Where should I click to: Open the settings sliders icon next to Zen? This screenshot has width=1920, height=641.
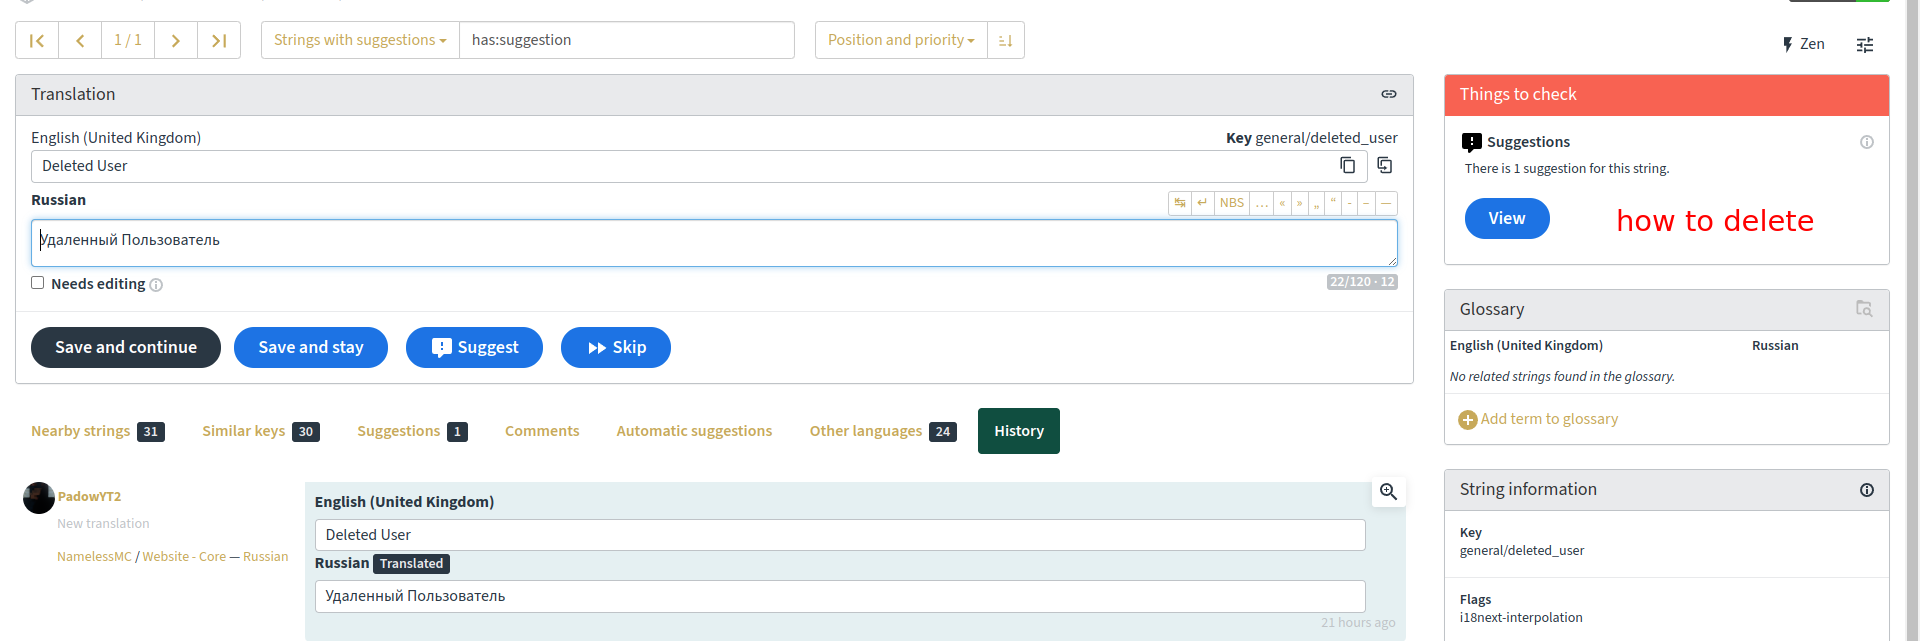[1864, 45]
